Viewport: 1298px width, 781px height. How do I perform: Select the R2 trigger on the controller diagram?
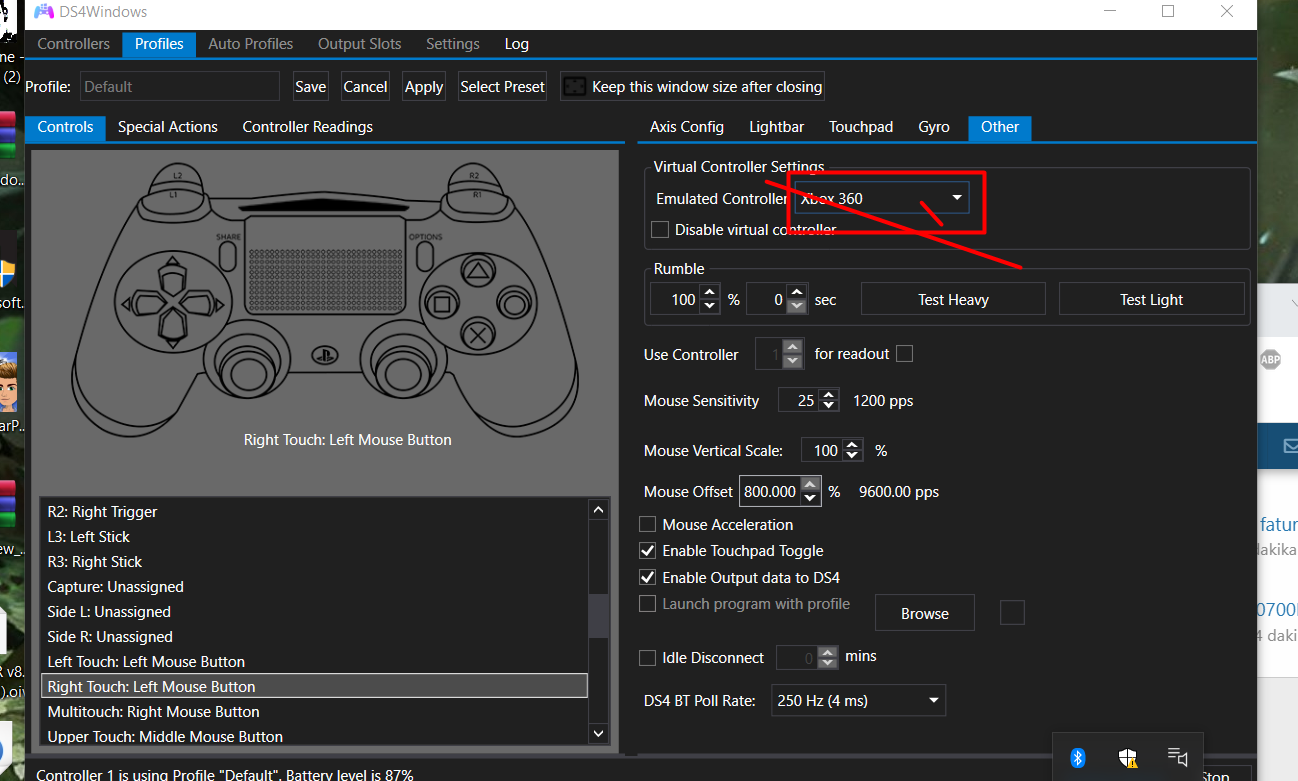[x=474, y=176]
